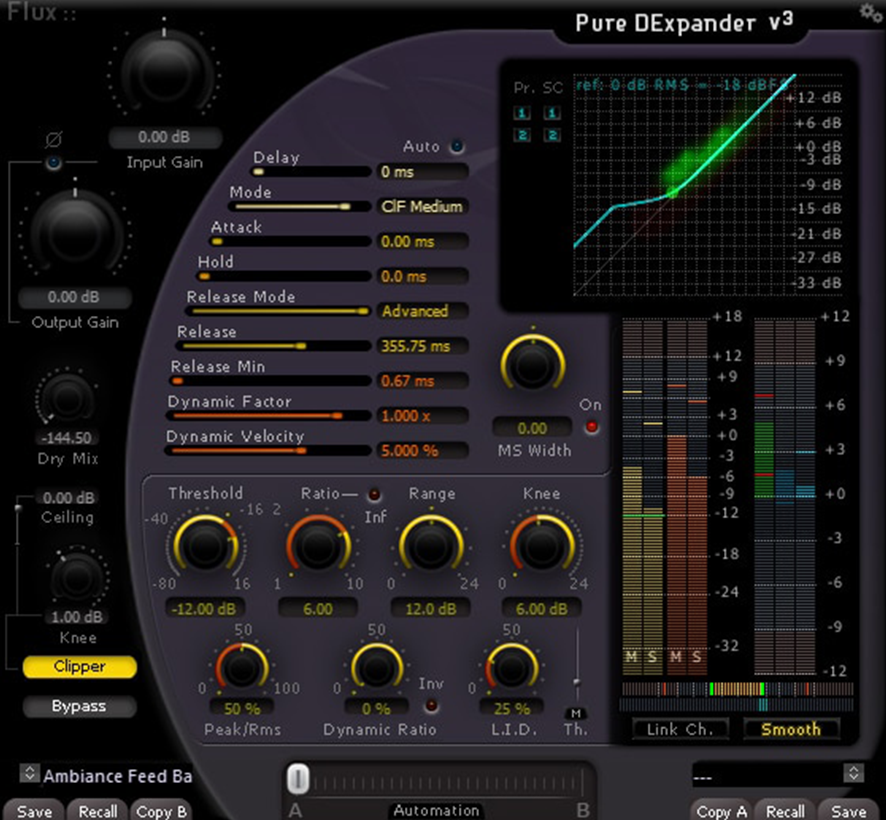Open the Mode dropdown showing CIF Medium

tap(421, 207)
